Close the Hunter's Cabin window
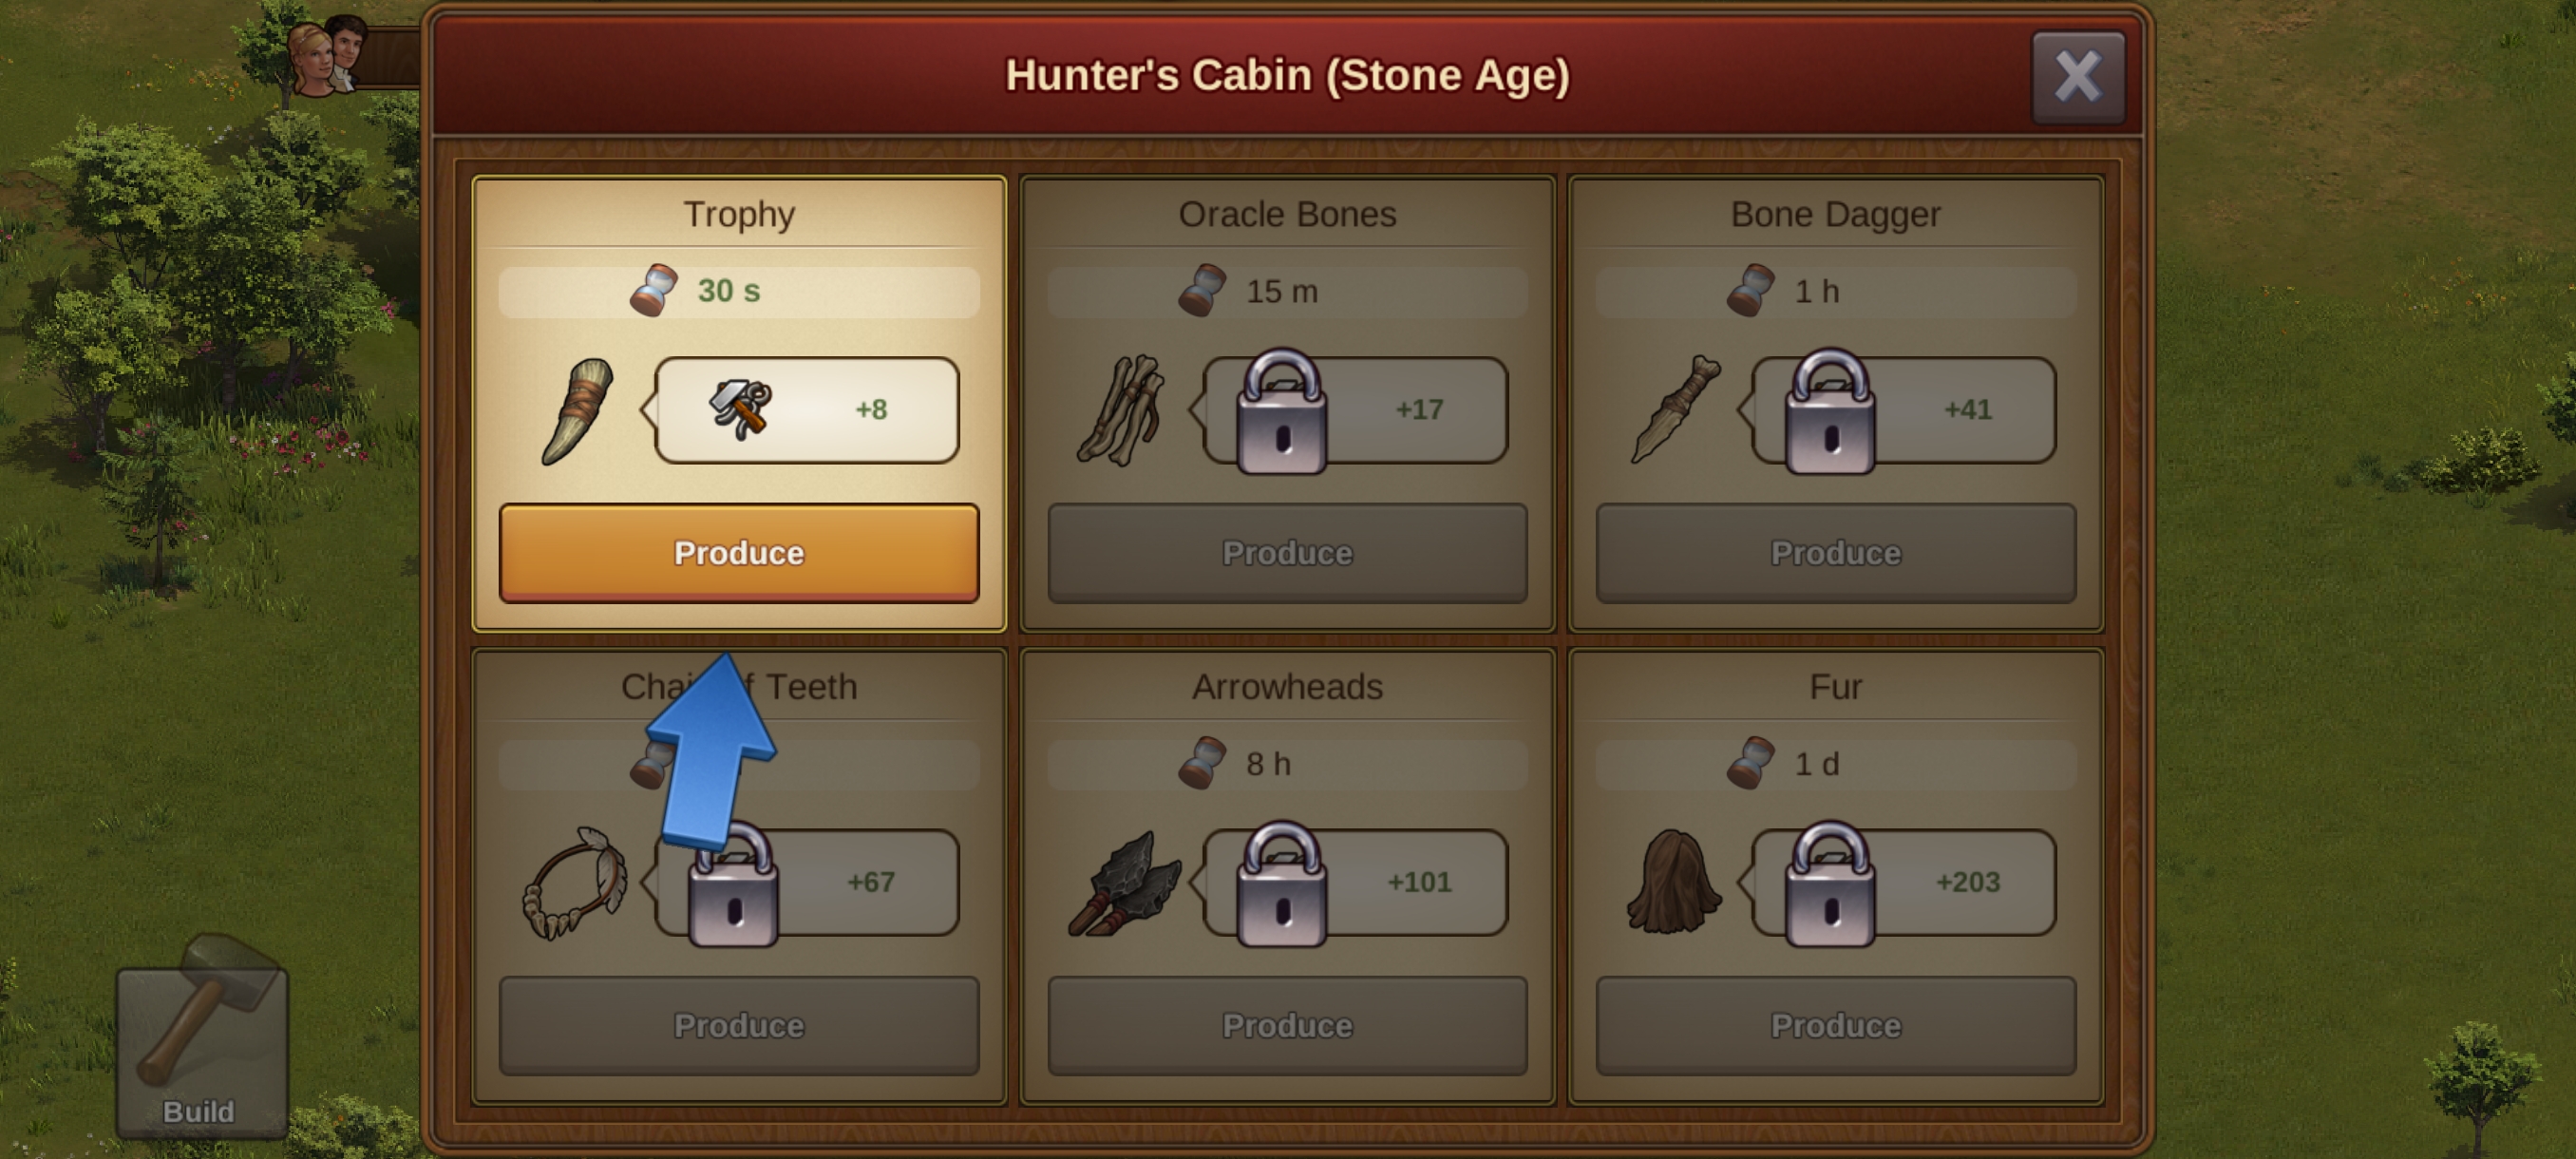Image resolution: width=2576 pixels, height=1159 pixels. pos(2078,77)
